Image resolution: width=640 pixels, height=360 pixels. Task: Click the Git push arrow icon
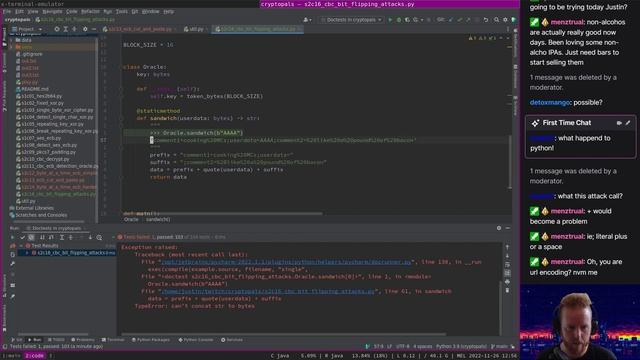pos(468,20)
